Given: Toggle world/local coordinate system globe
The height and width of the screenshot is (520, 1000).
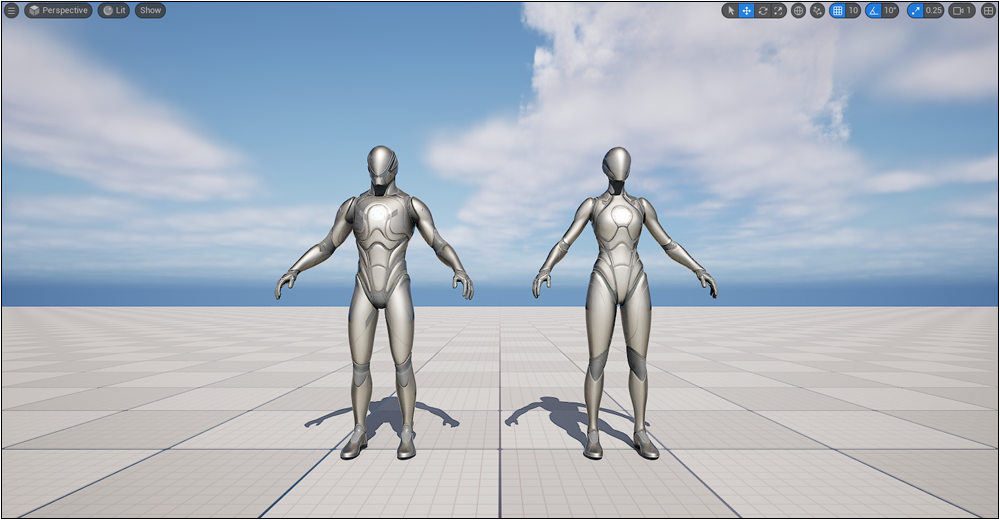Looking at the screenshot, I should (x=798, y=10).
